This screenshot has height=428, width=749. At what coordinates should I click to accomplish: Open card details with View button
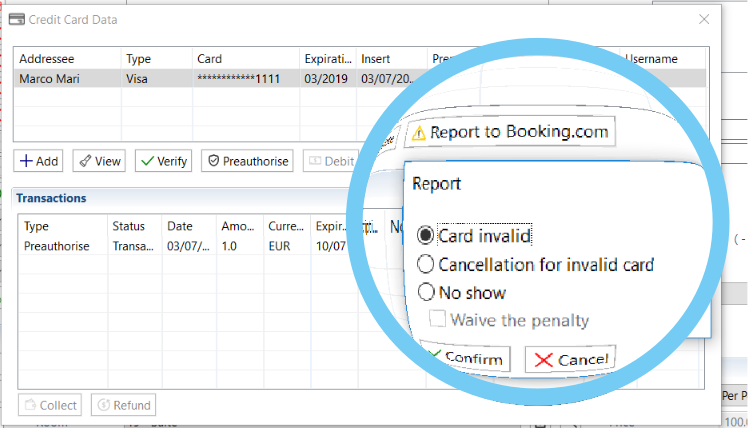[99, 161]
